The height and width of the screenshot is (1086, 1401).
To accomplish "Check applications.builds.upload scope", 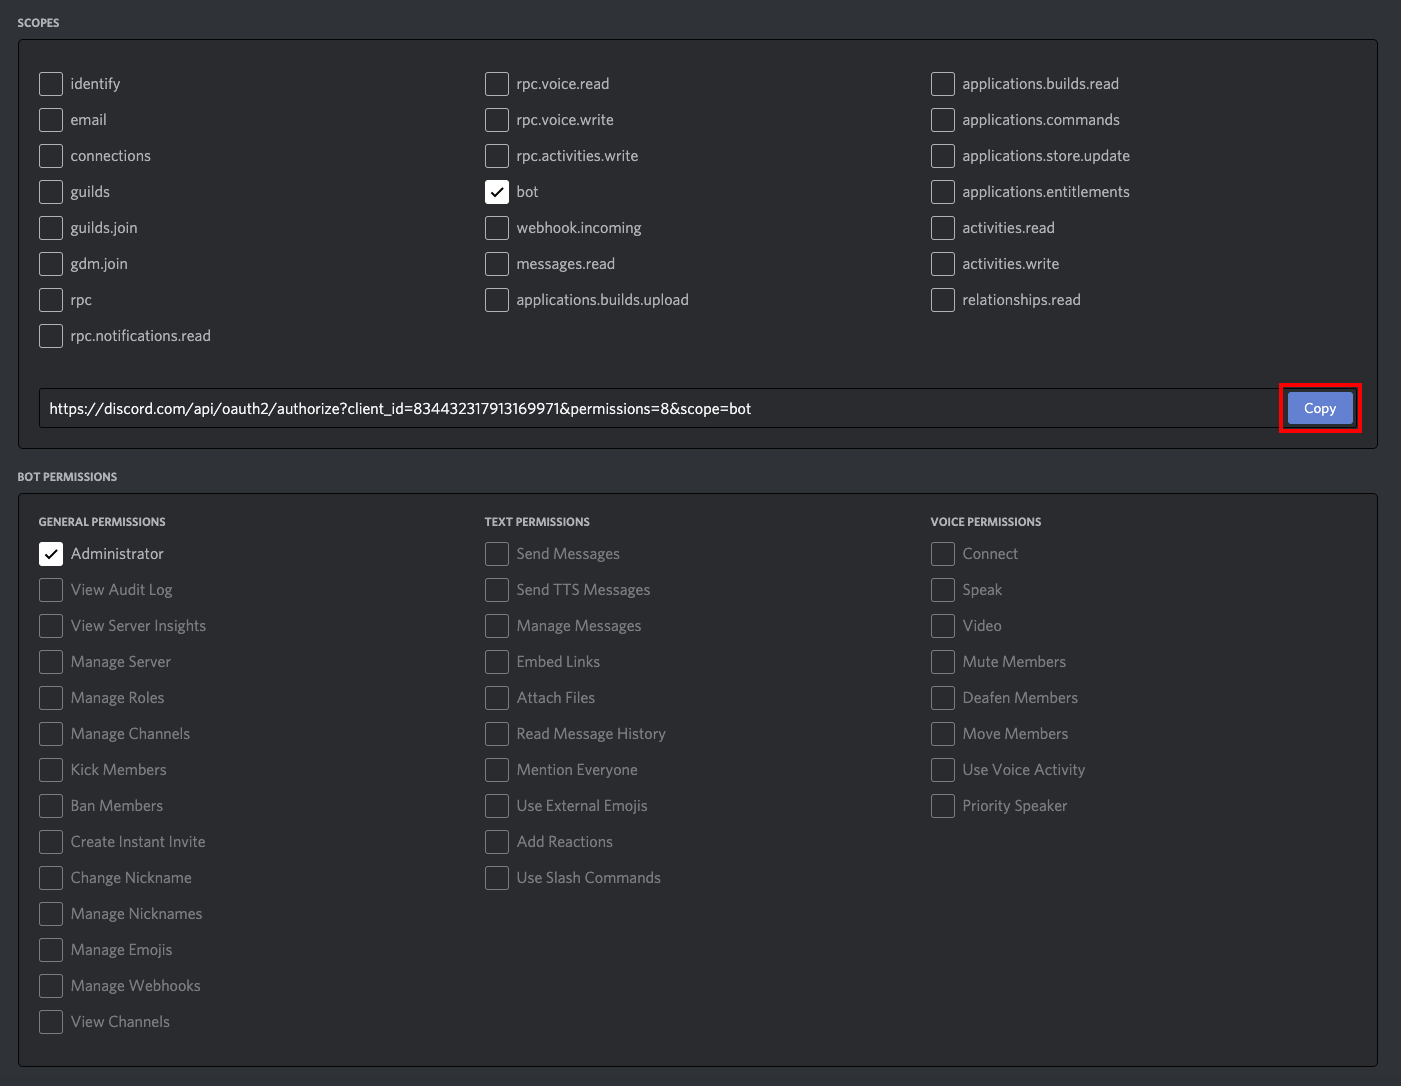I will click(497, 300).
